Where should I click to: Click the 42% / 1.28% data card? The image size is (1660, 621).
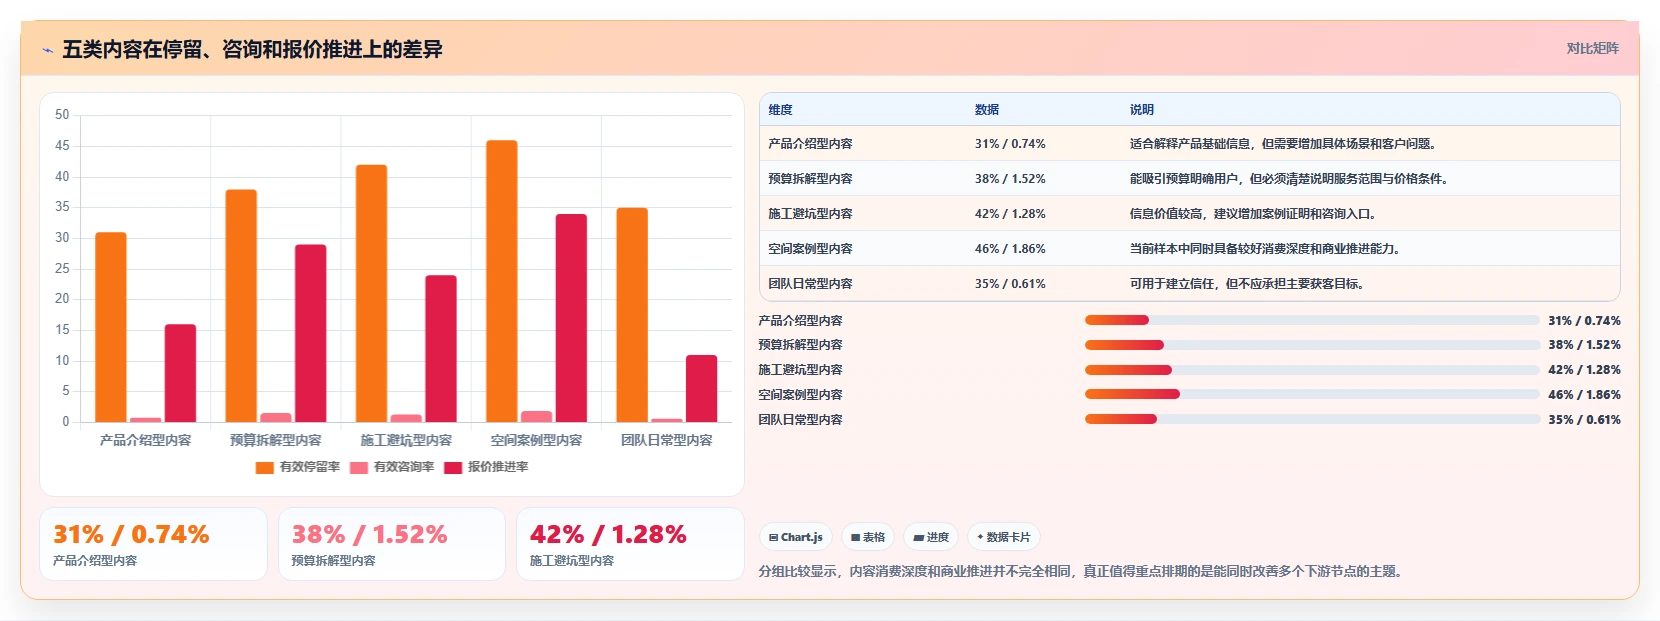point(630,544)
